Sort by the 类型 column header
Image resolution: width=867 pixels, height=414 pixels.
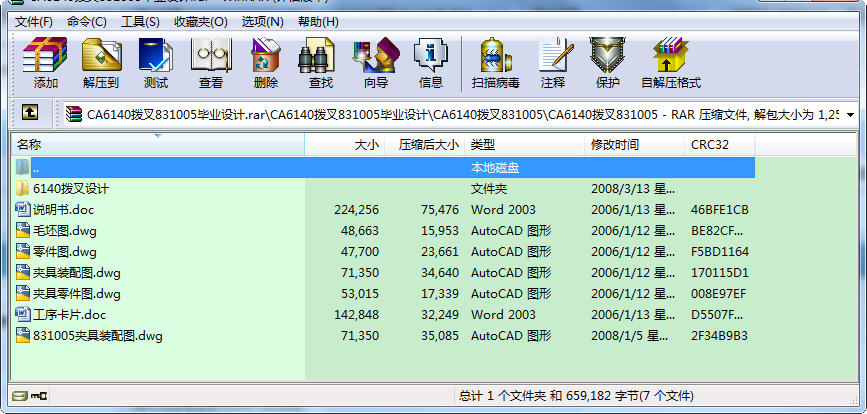click(x=524, y=145)
